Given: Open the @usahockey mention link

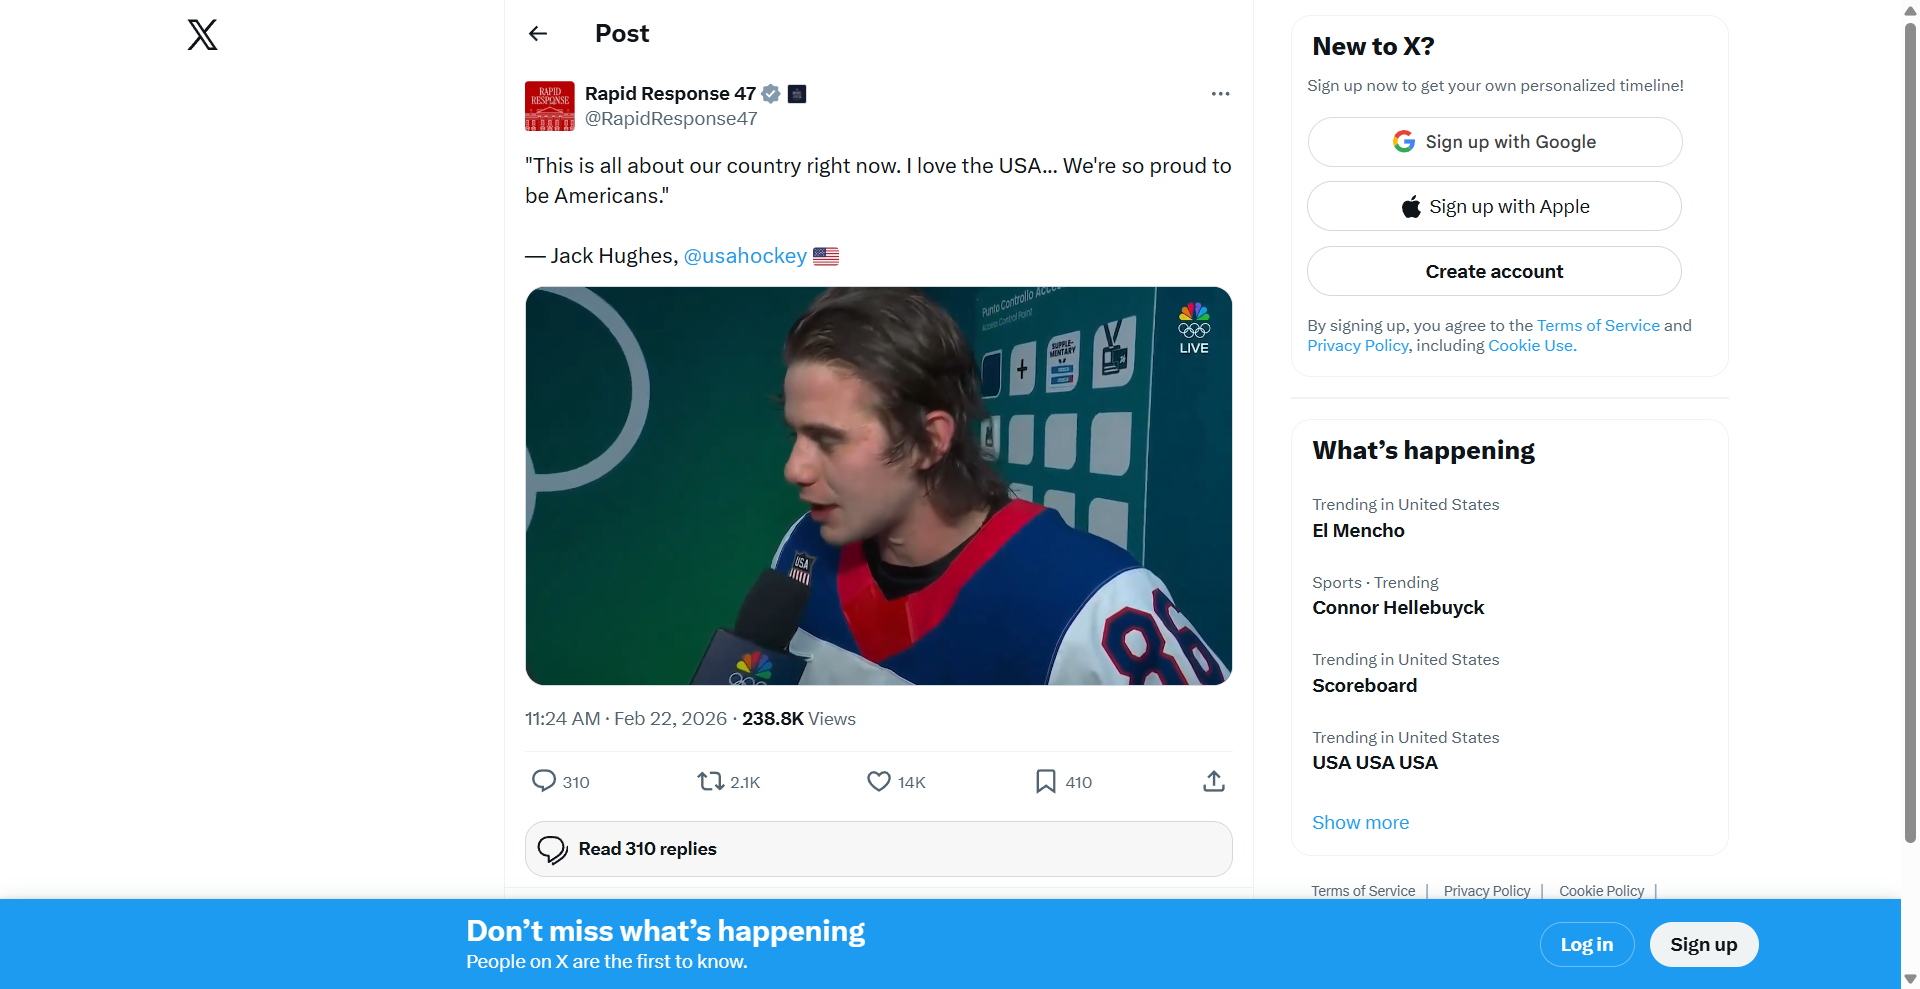Looking at the screenshot, I should tap(745, 256).
